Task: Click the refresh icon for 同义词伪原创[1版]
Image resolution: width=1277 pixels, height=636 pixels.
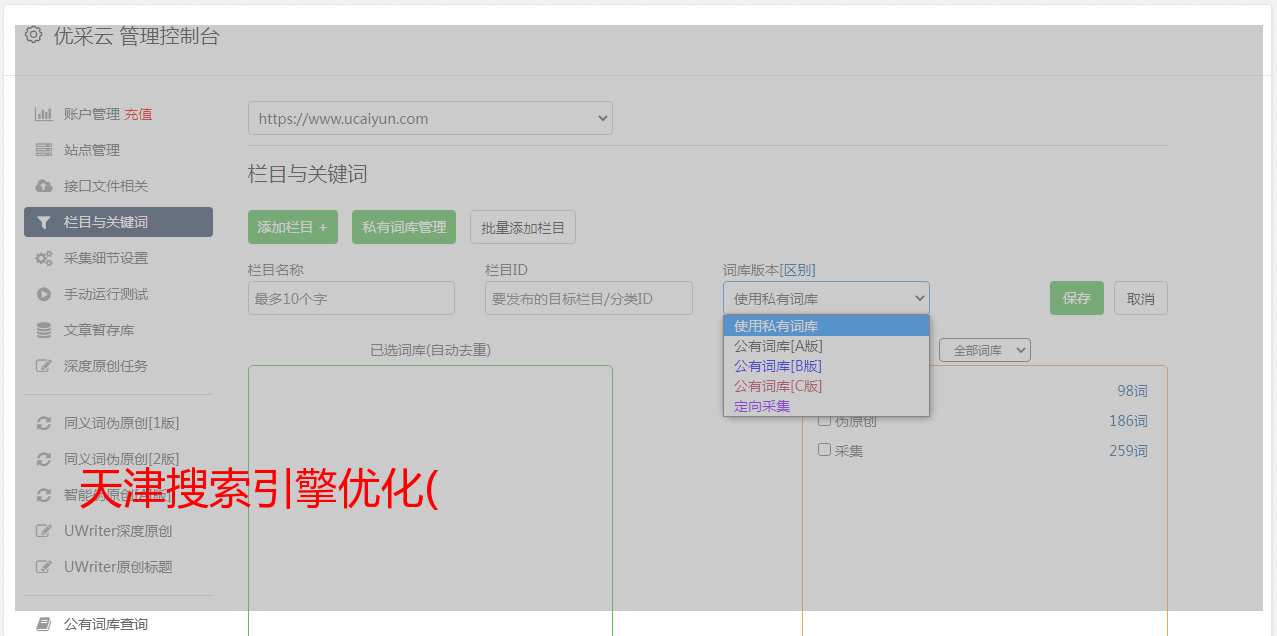Action: pyautogui.click(x=43, y=423)
